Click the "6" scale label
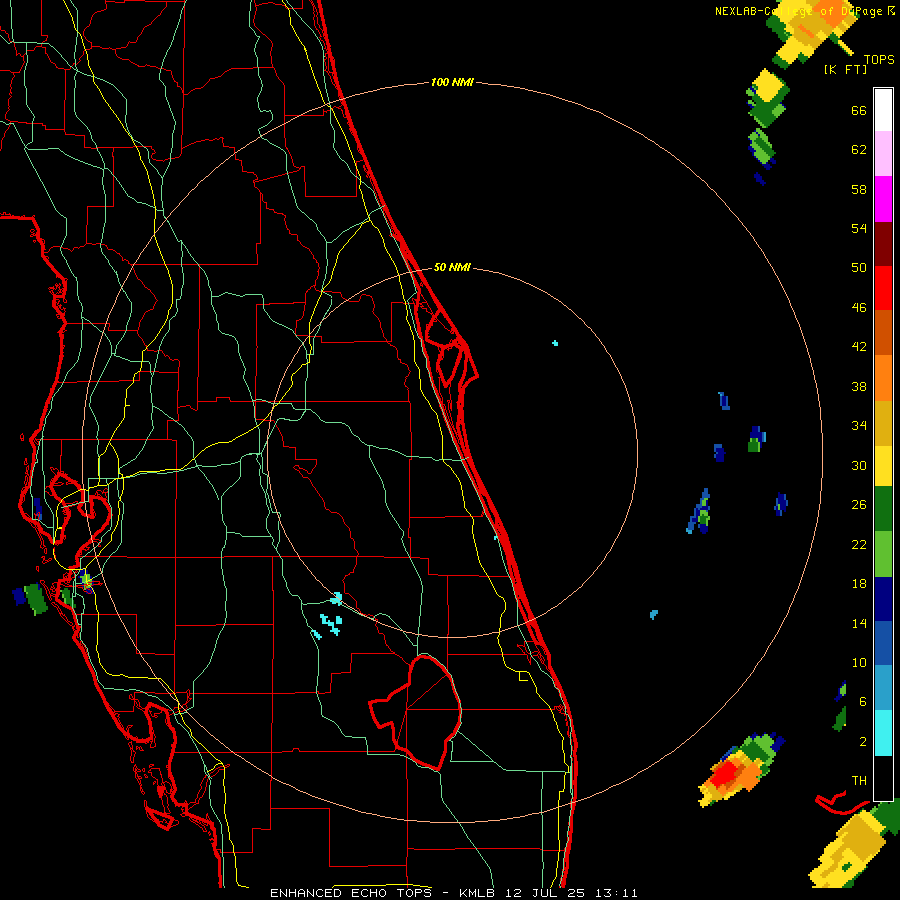The height and width of the screenshot is (900, 900). (x=863, y=701)
